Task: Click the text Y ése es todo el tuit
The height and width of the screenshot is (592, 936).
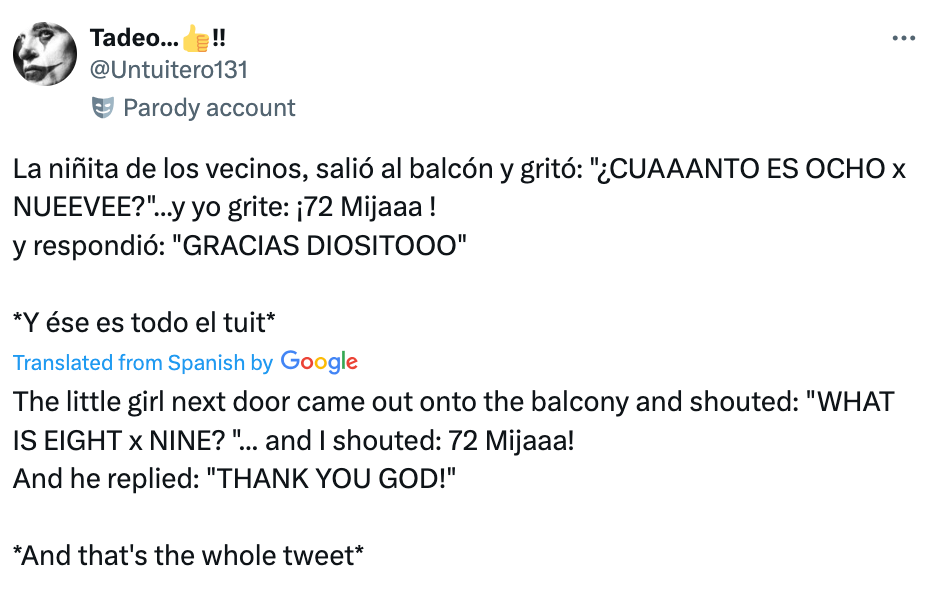Action: click(144, 322)
